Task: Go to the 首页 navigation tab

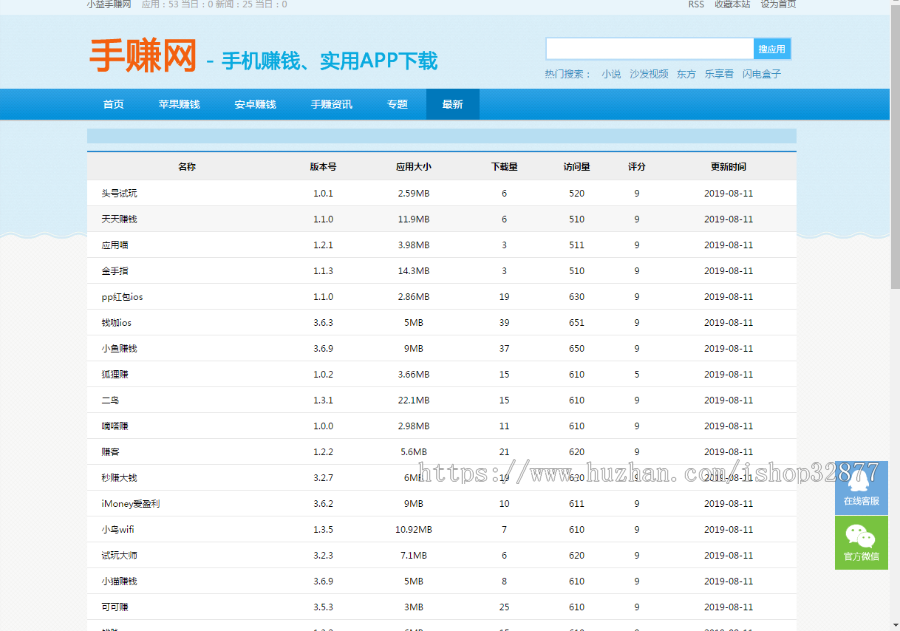Action: [x=113, y=104]
